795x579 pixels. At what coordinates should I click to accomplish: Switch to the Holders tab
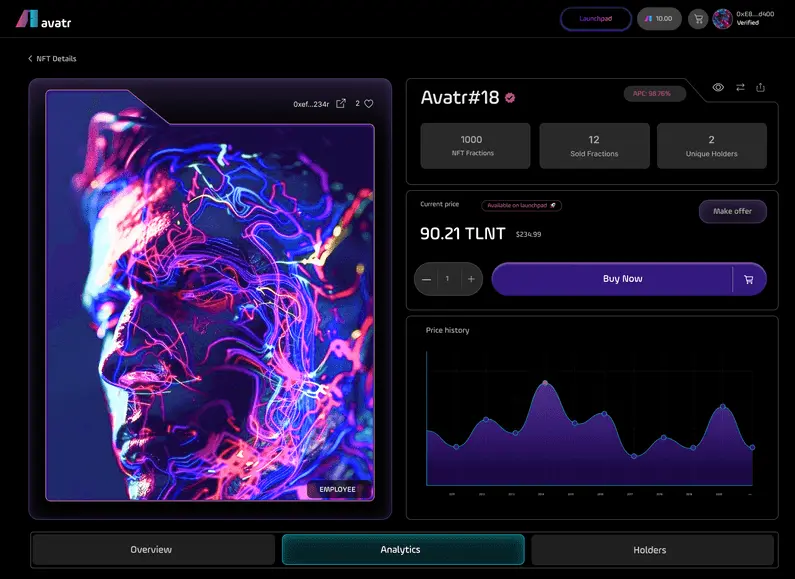pyautogui.click(x=651, y=550)
